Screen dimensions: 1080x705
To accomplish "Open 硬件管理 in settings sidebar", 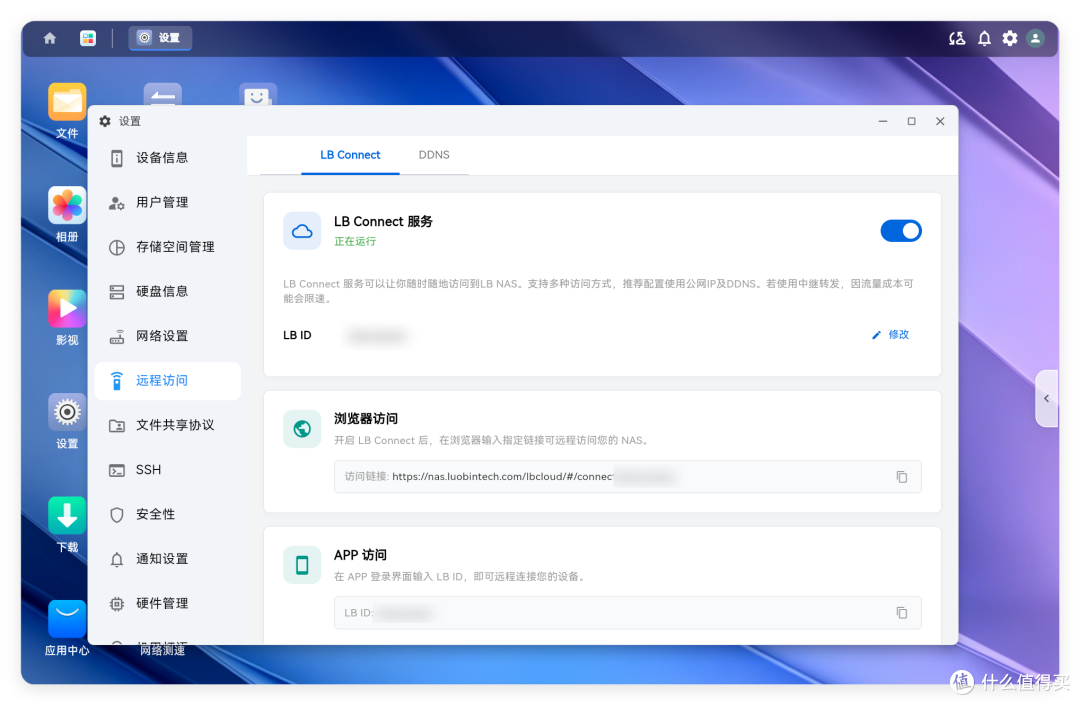I will tap(168, 604).
